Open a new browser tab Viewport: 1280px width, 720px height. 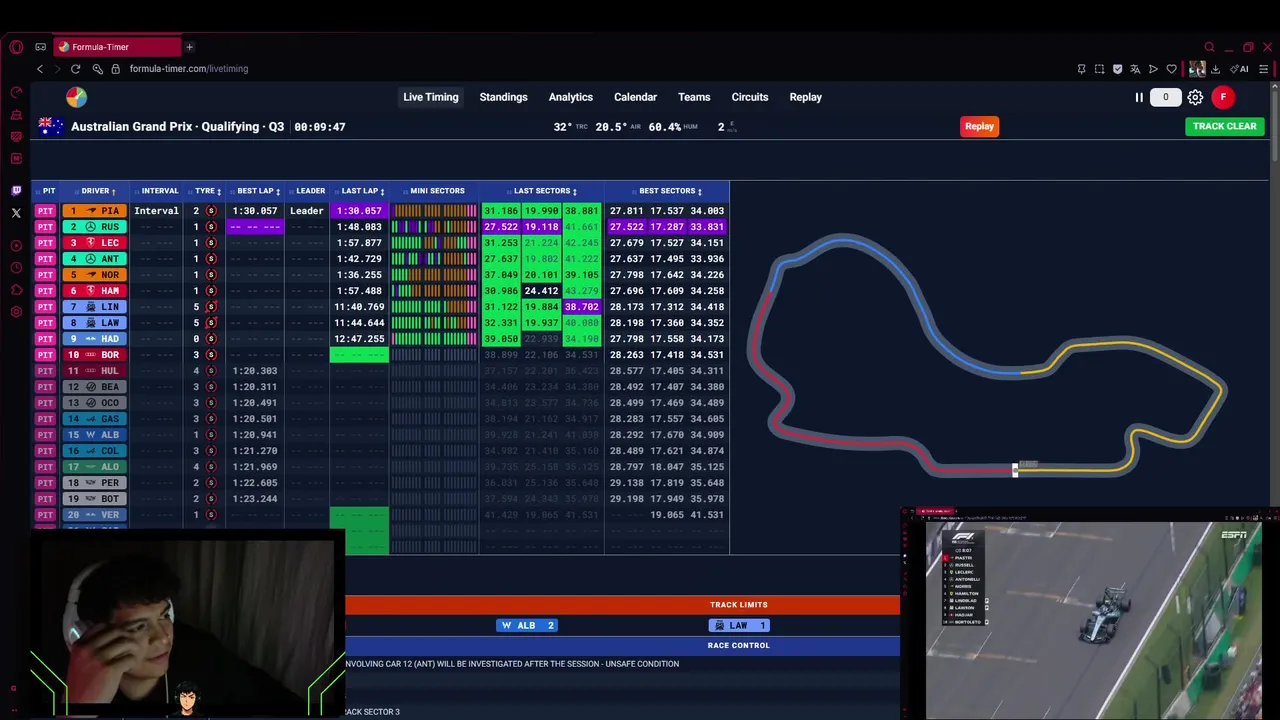coord(189,47)
